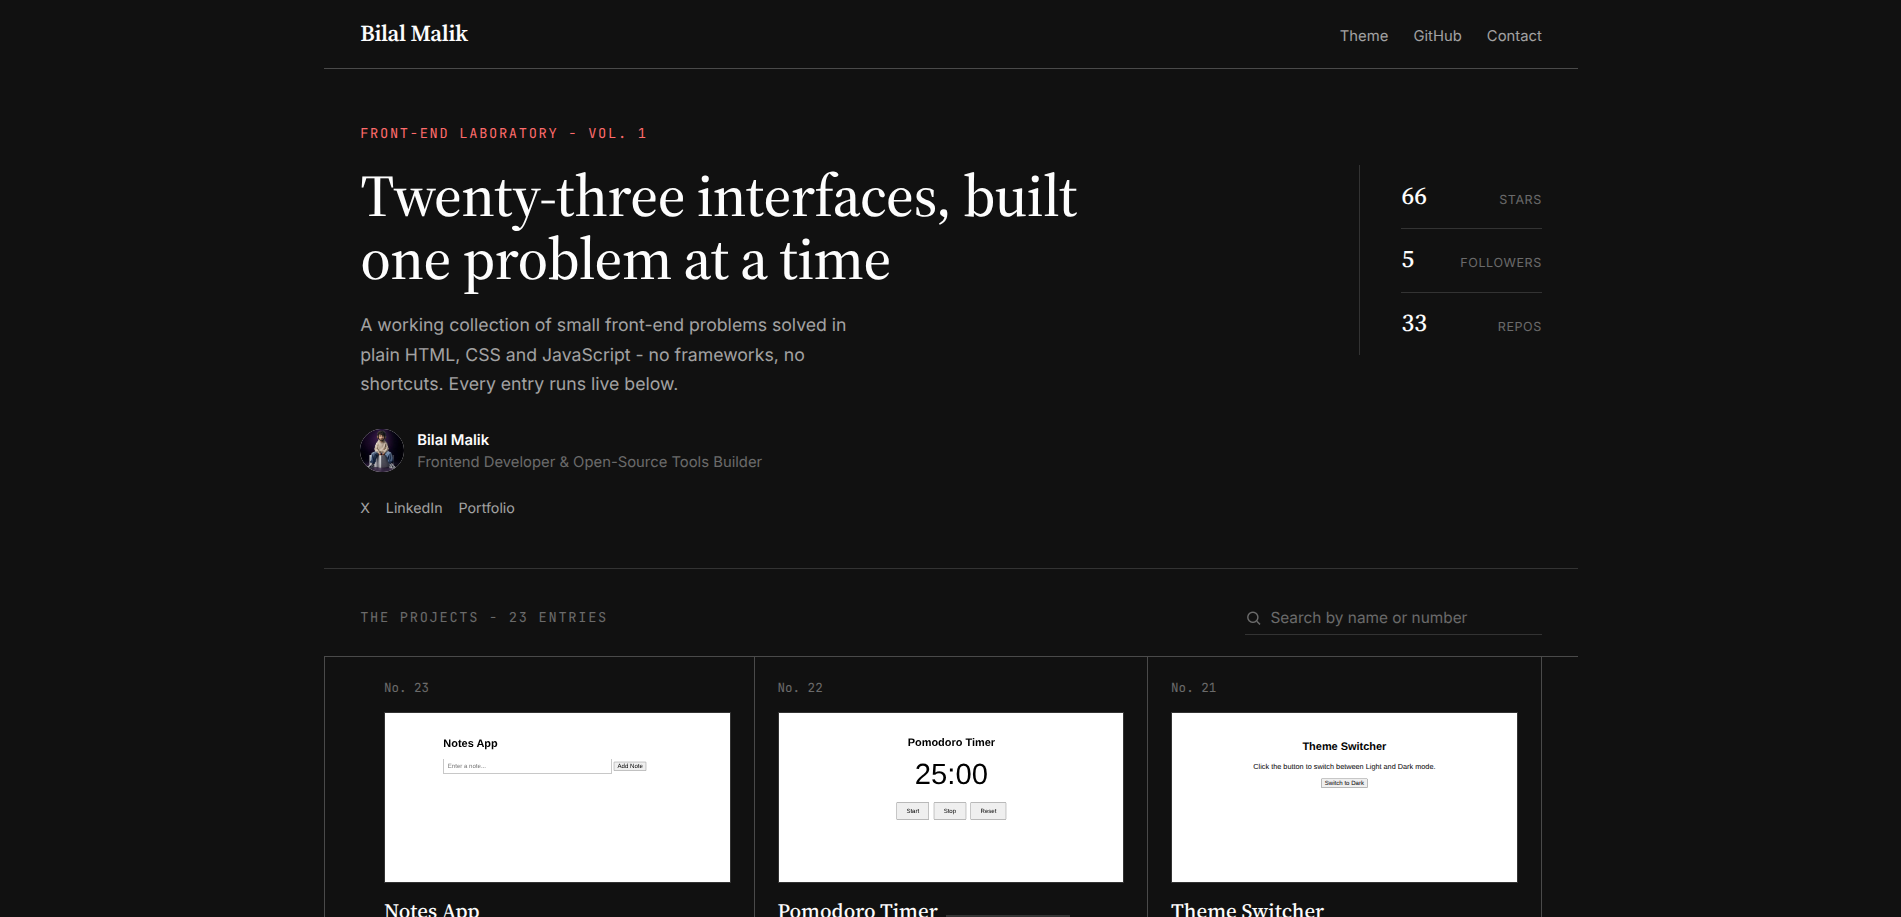Click the Notes App card title
This screenshot has width=1901, height=917.
pyautogui.click(x=432, y=908)
